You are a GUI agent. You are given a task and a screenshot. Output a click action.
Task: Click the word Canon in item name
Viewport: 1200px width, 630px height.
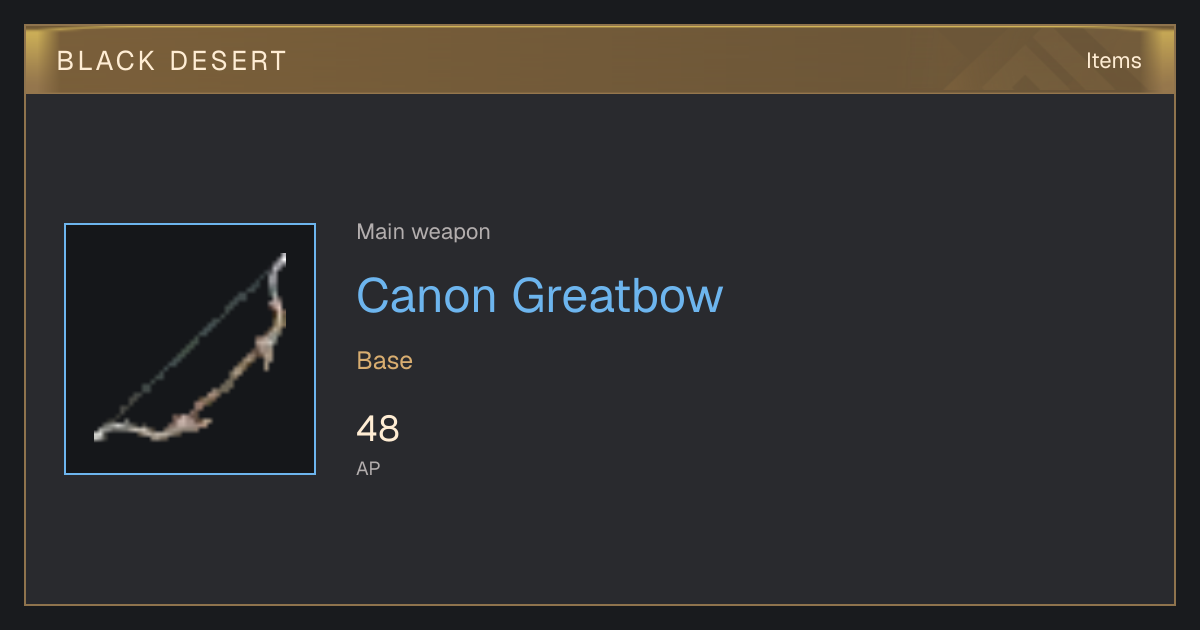click(x=426, y=296)
